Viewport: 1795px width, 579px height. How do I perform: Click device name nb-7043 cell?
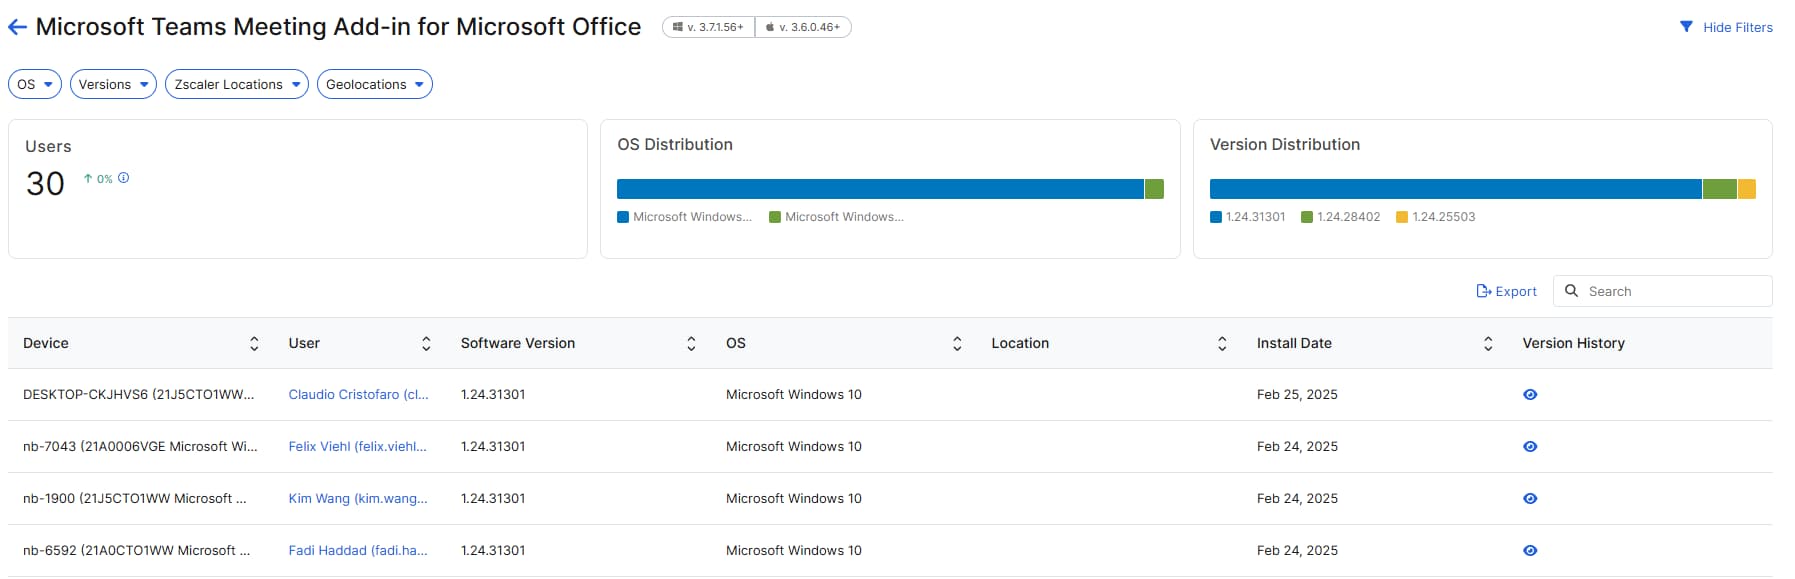point(140,447)
